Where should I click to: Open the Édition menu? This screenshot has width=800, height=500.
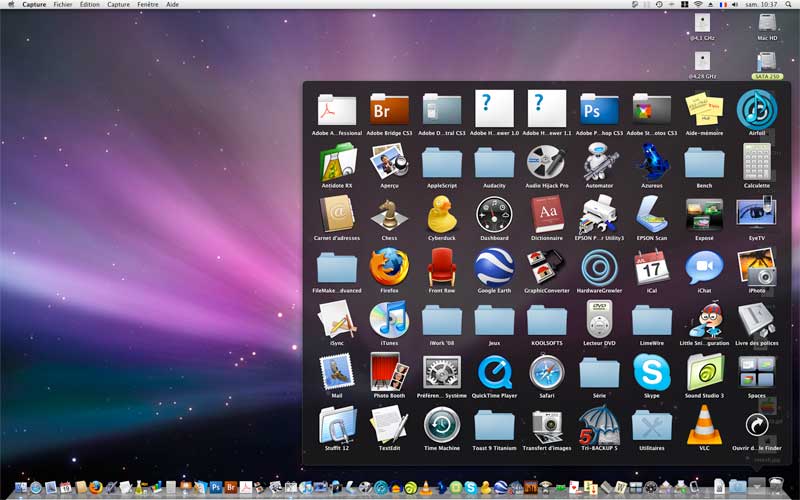pos(90,4)
